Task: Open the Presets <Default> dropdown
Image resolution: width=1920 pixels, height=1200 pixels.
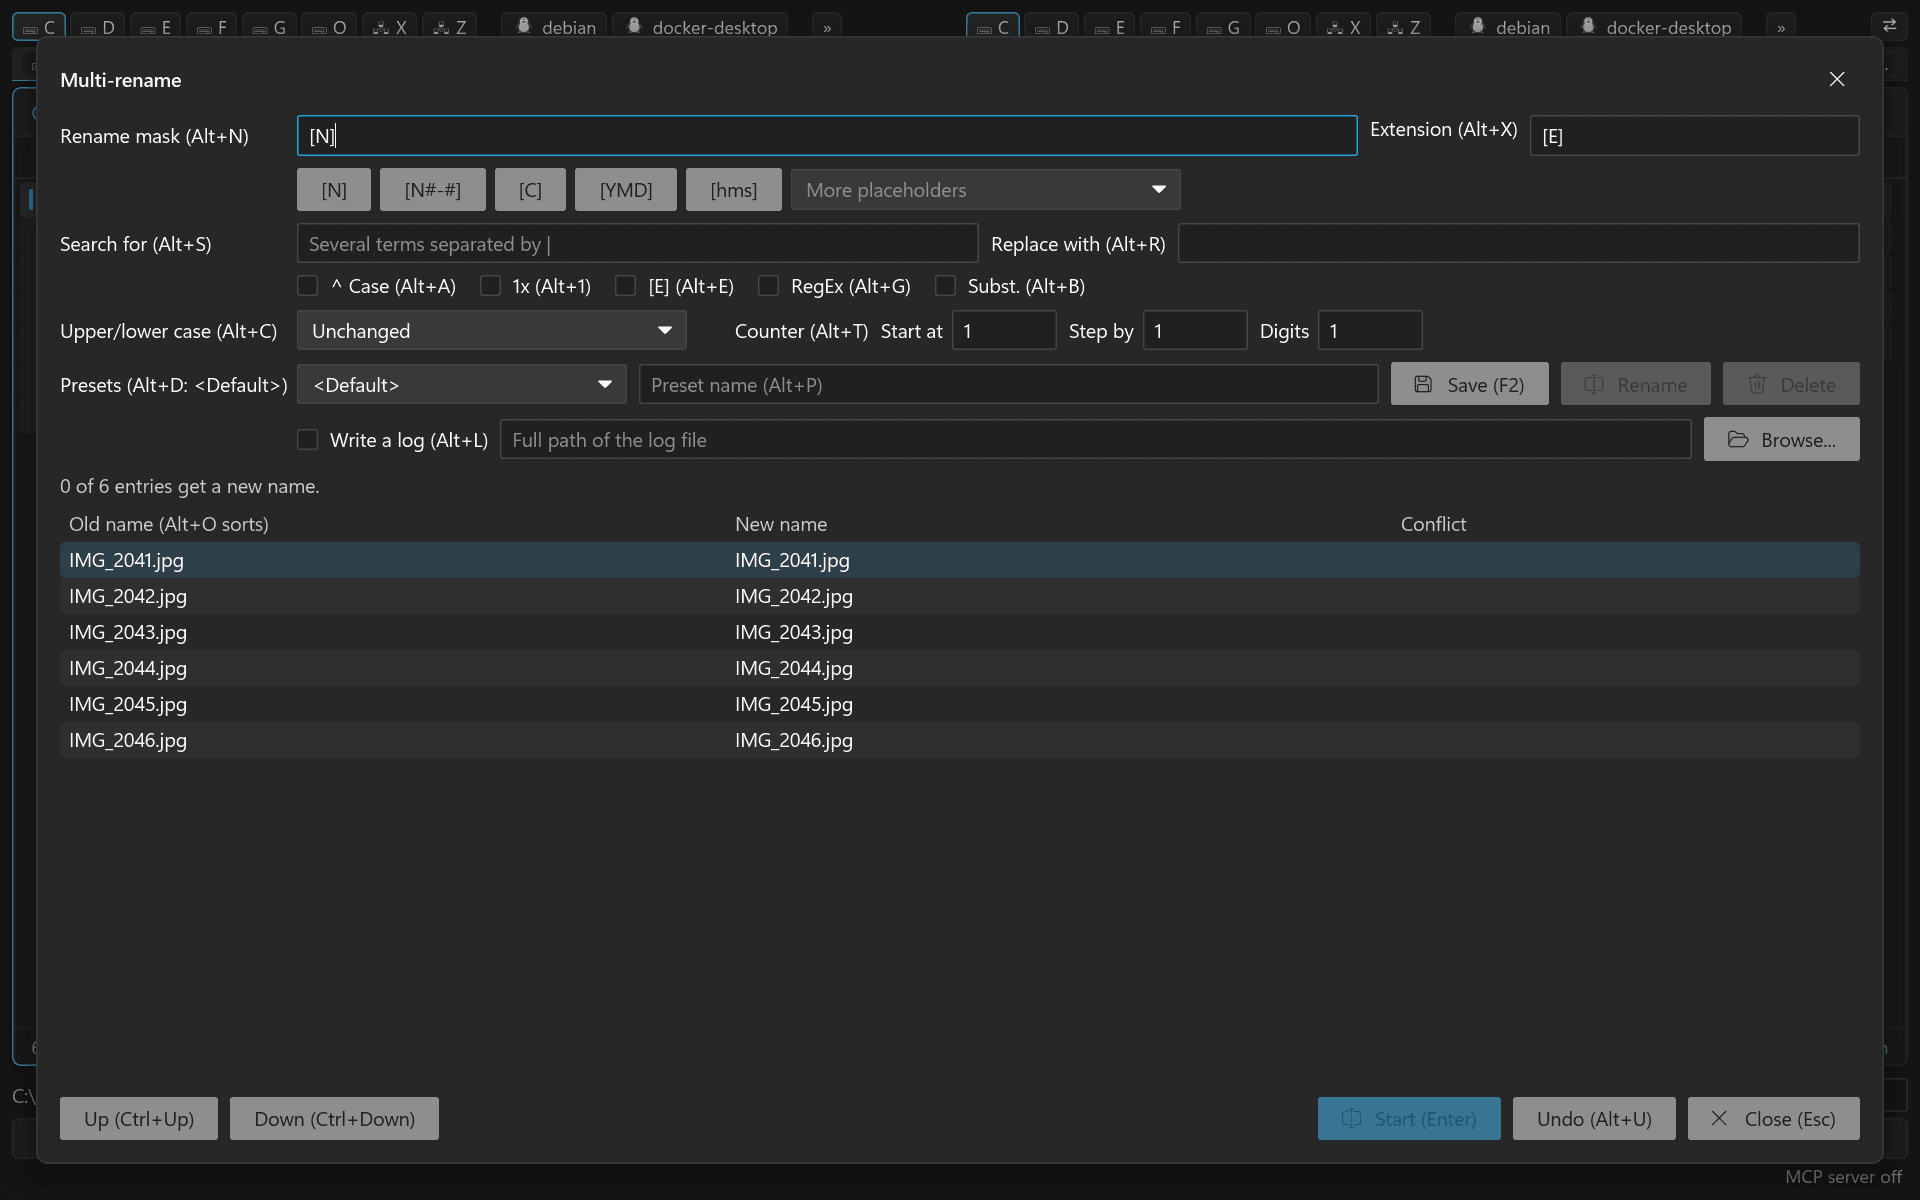Action: [462, 385]
